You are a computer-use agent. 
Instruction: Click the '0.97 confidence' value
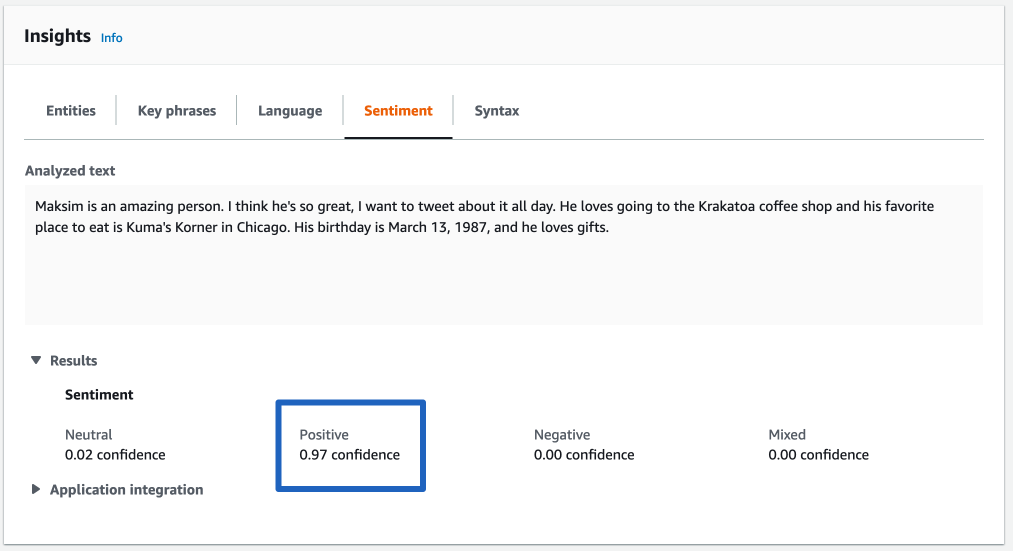350,455
